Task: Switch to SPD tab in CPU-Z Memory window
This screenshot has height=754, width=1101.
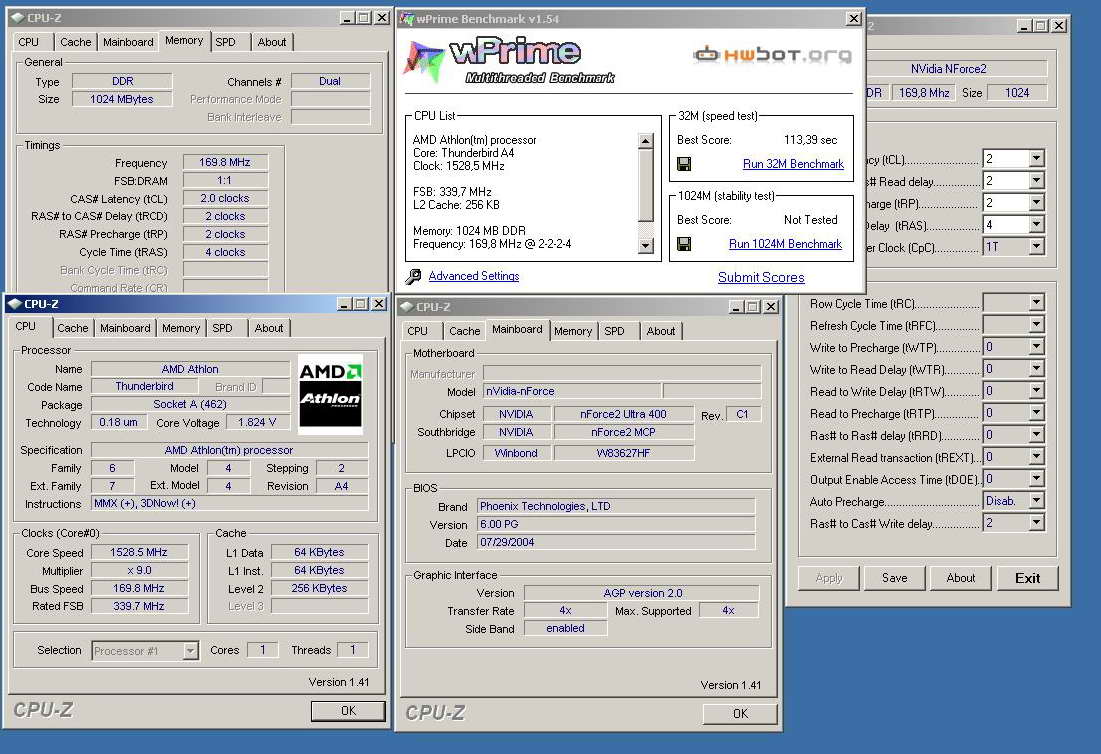Action: point(225,42)
